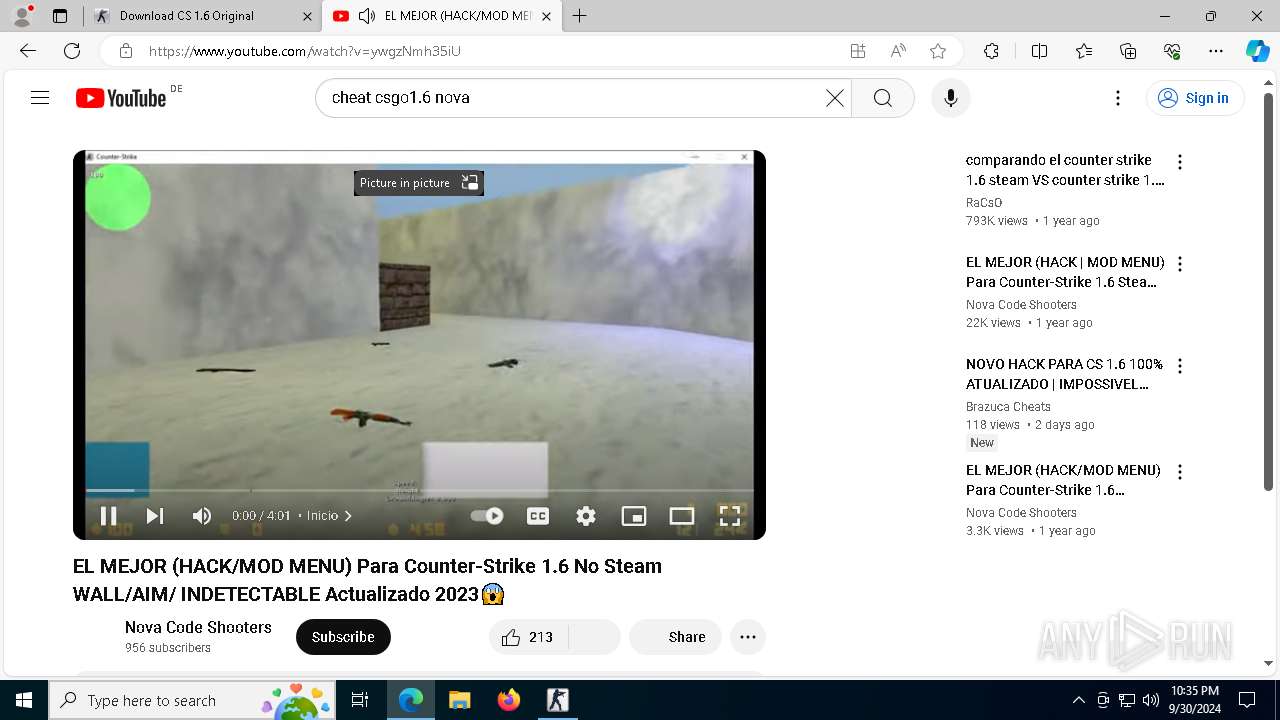Open more actions under video
The image size is (1280, 720).
(748, 637)
